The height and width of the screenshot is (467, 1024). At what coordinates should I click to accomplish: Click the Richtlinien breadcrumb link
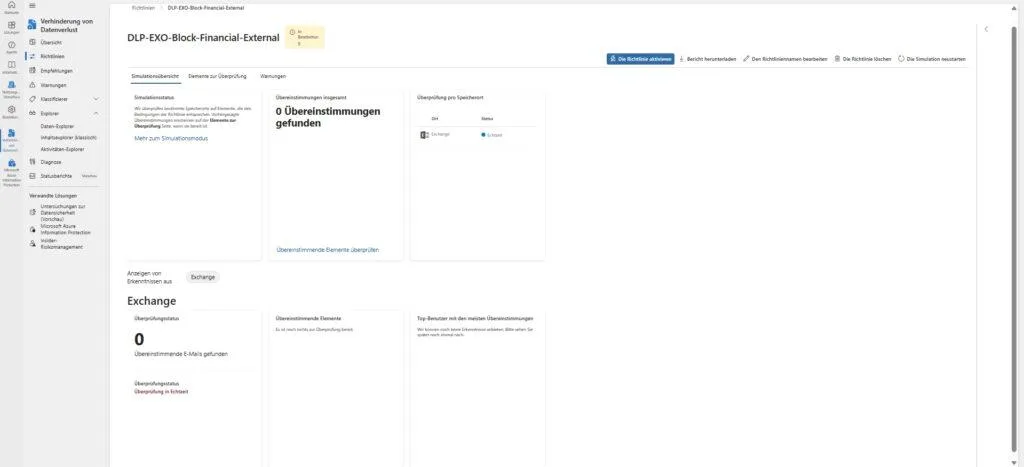point(143,6)
